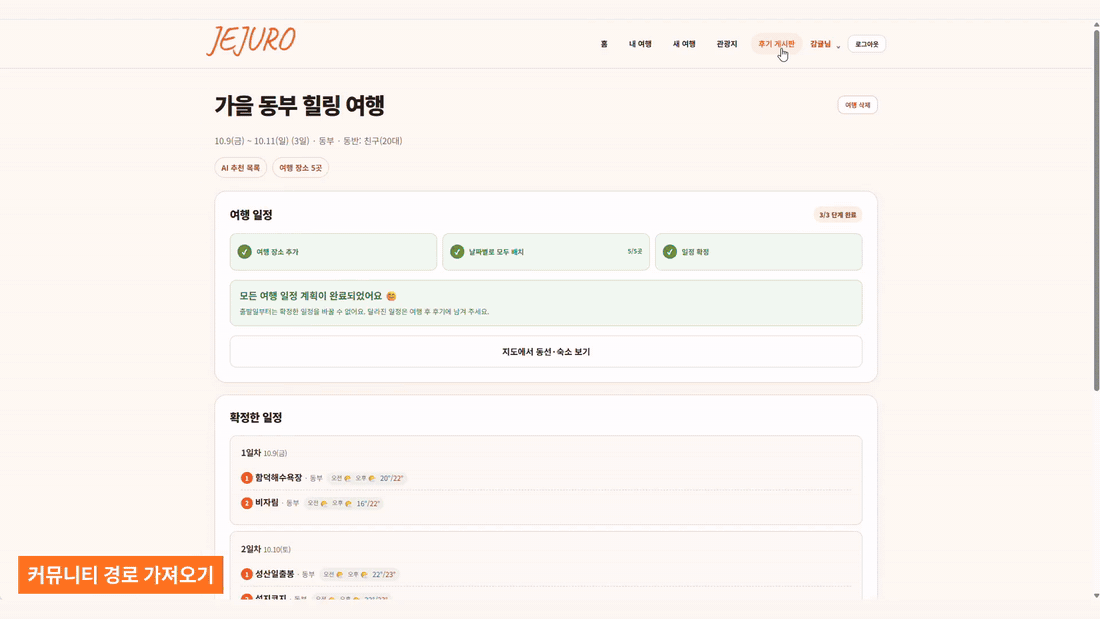Go to 홈 in the navigation

pyautogui.click(x=604, y=44)
